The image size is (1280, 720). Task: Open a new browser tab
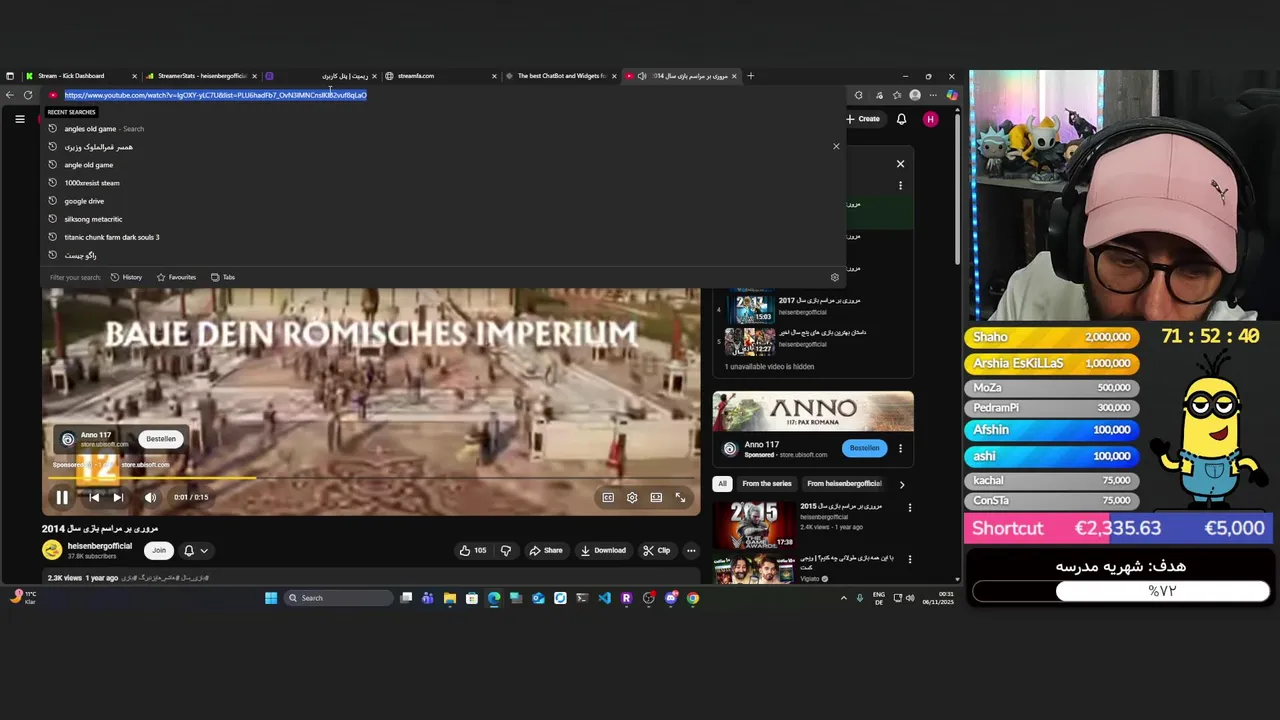pyautogui.click(x=751, y=76)
